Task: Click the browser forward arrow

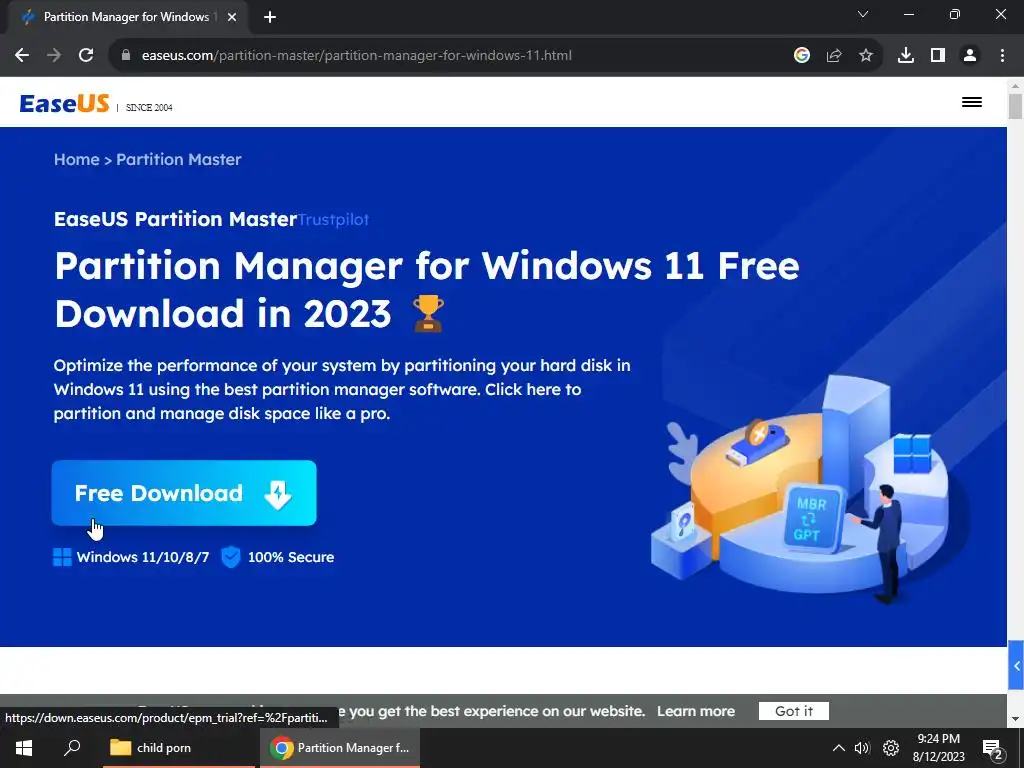Action: pyautogui.click(x=54, y=56)
